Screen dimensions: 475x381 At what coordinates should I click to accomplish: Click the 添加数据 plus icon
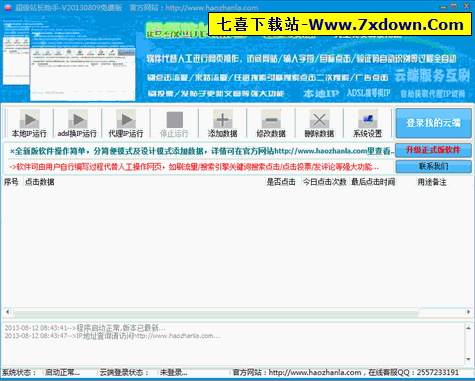coord(223,119)
